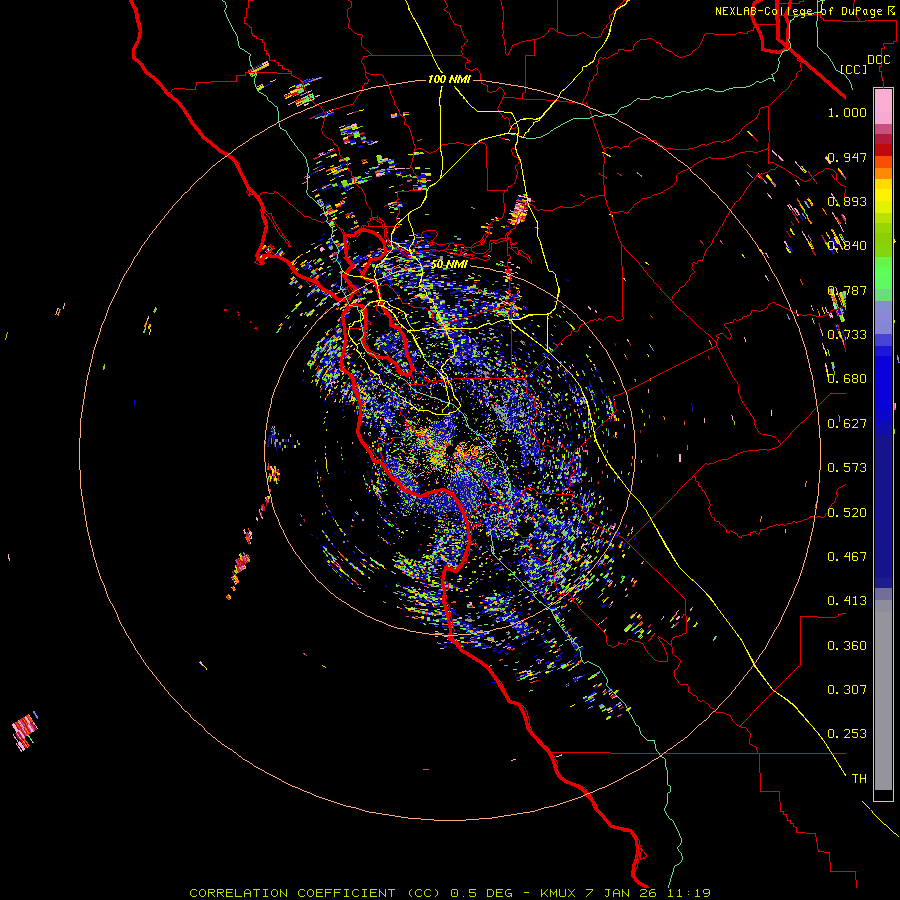The width and height of the screenshot is (900, 900).
Task: Click the 1.000 value on color scale
Action: tap(847, 112)
